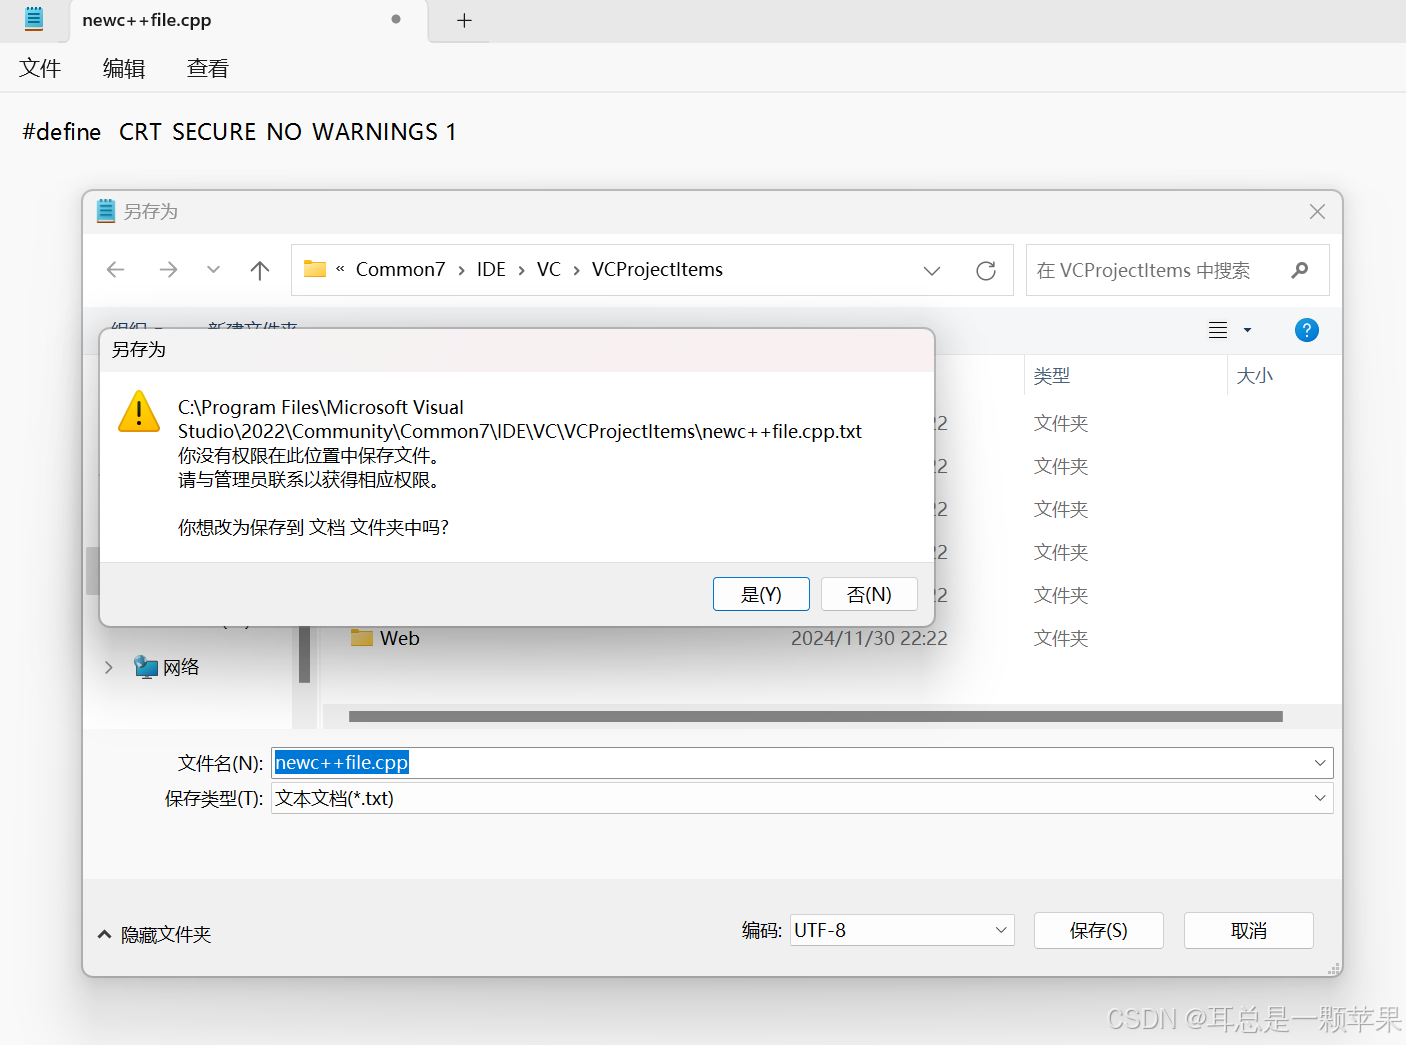Click No (否) in the permission prompt

[869, 594]
